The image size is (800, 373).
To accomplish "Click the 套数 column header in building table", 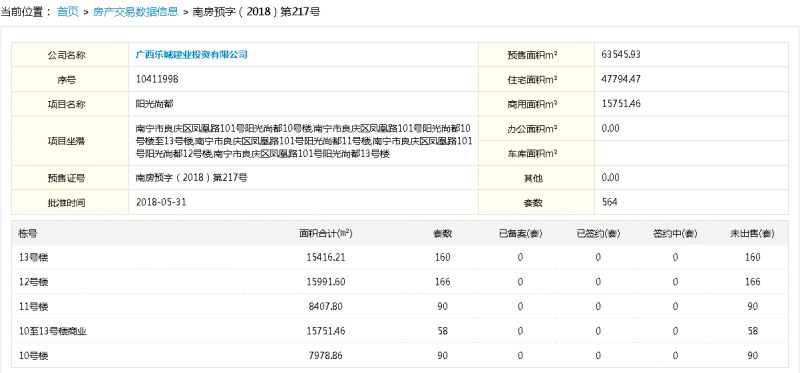I will (x=442, y=234).
